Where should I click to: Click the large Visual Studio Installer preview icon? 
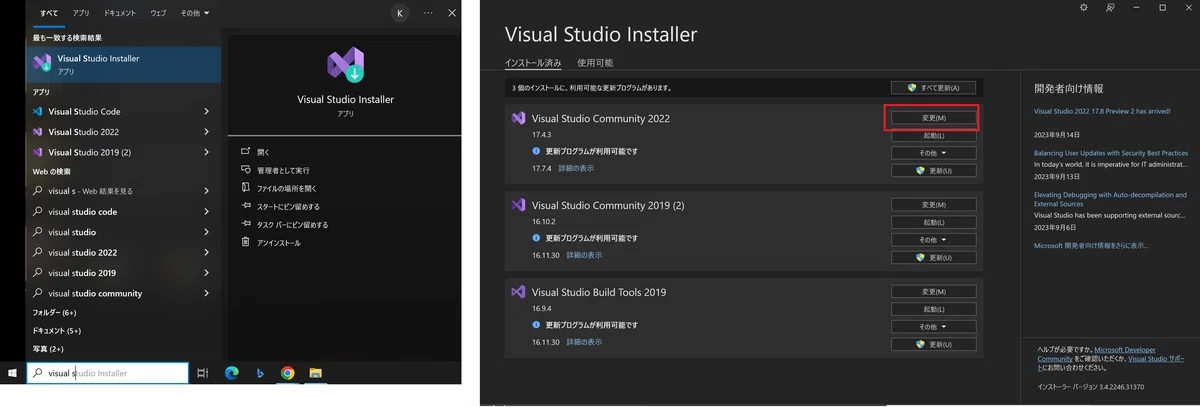point(346,67)
